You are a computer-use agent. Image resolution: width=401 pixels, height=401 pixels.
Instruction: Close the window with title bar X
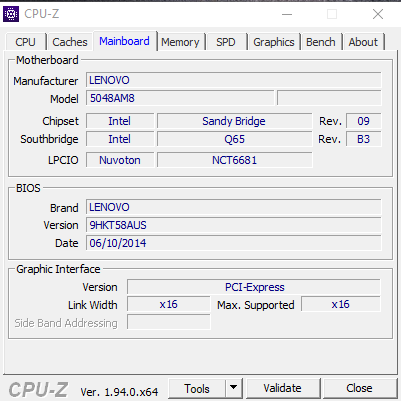(378, 14)
